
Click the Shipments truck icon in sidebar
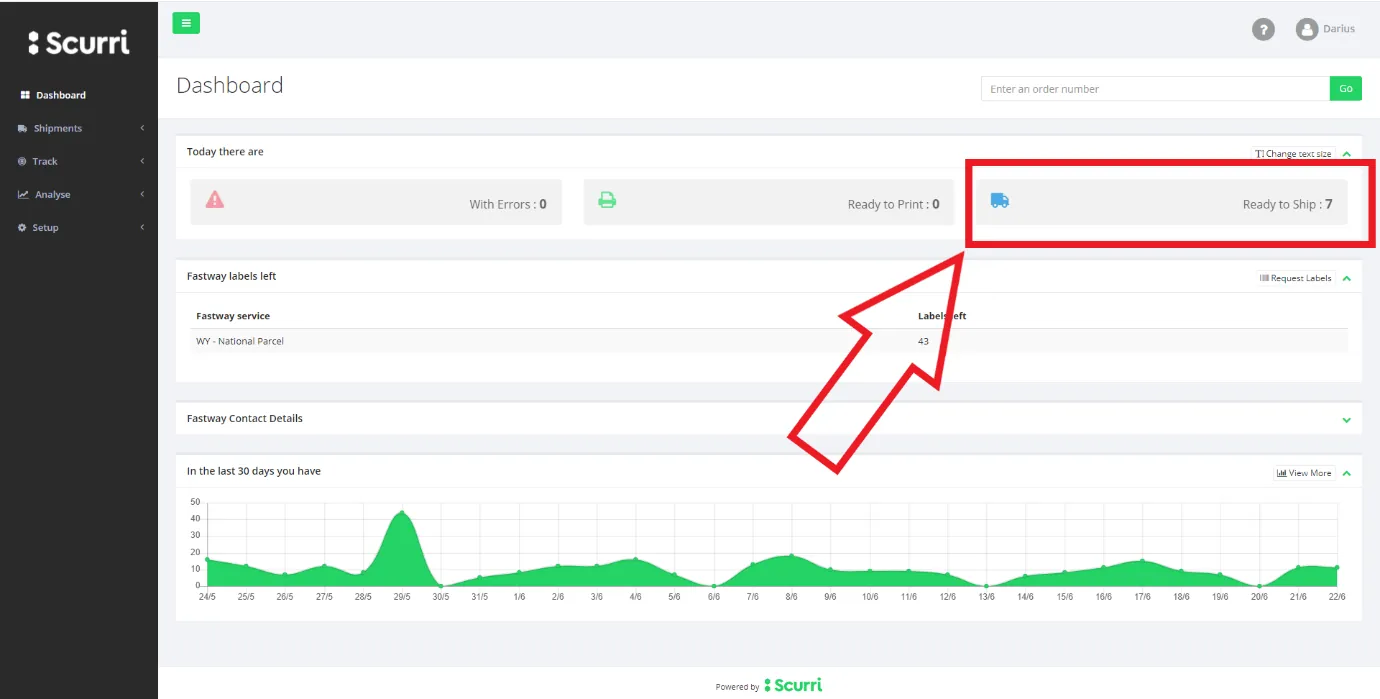pyautogui.click(x=23, y=128)
